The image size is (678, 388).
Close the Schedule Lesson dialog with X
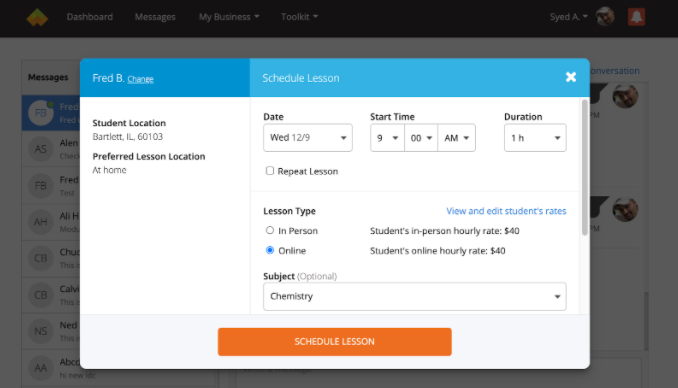571,77
